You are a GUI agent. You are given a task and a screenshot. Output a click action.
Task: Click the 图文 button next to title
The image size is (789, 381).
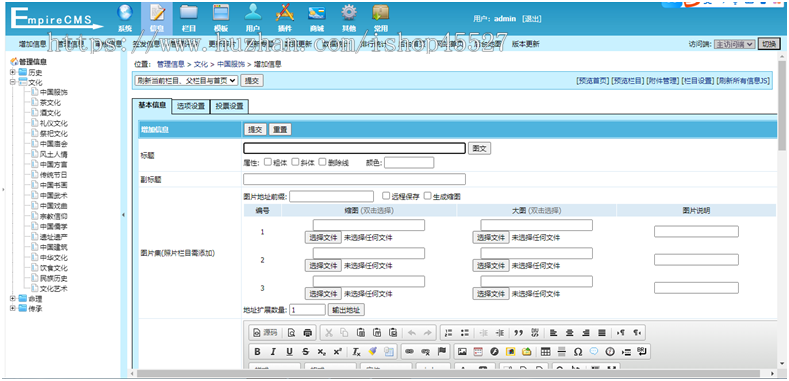[x=480, y=148]
